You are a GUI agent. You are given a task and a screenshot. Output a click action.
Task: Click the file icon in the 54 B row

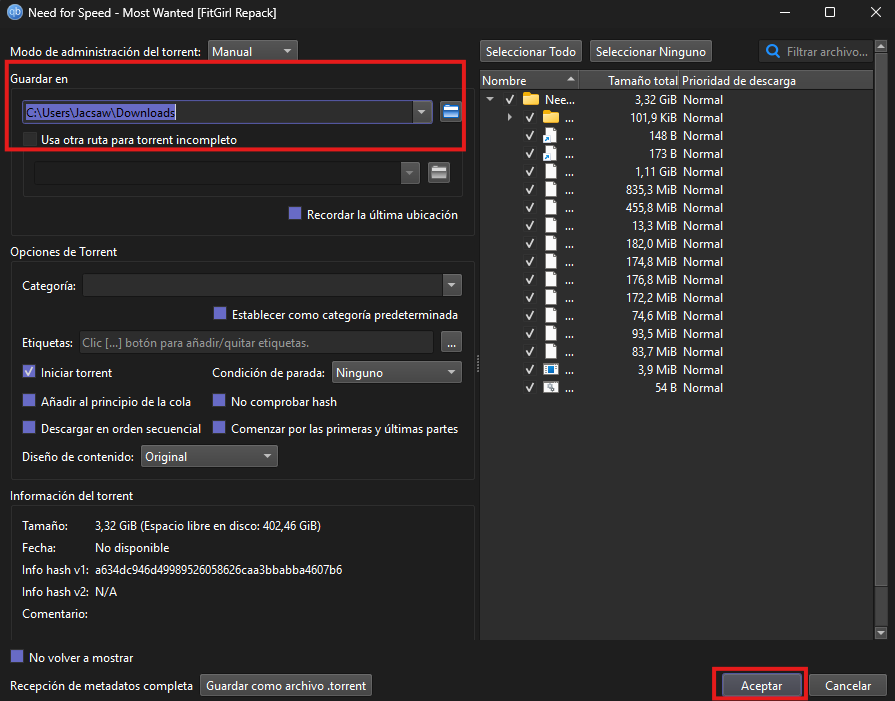coord(551,388)
